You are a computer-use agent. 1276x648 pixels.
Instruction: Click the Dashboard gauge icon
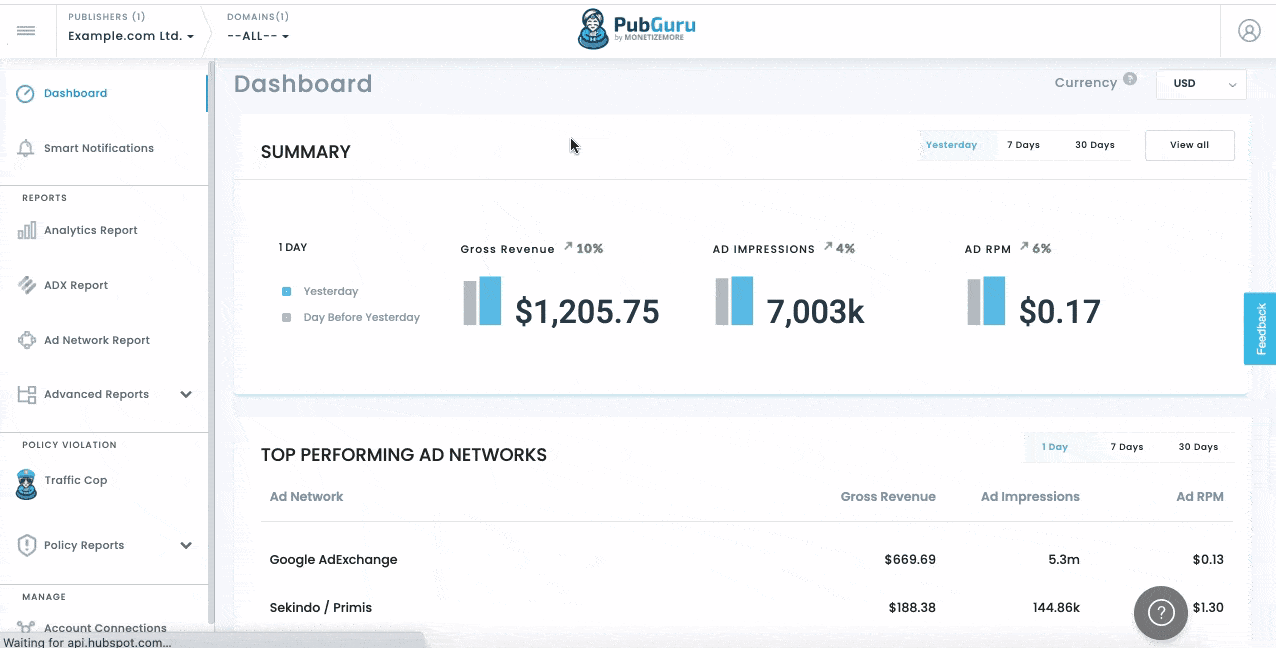[x=26, y=94]
